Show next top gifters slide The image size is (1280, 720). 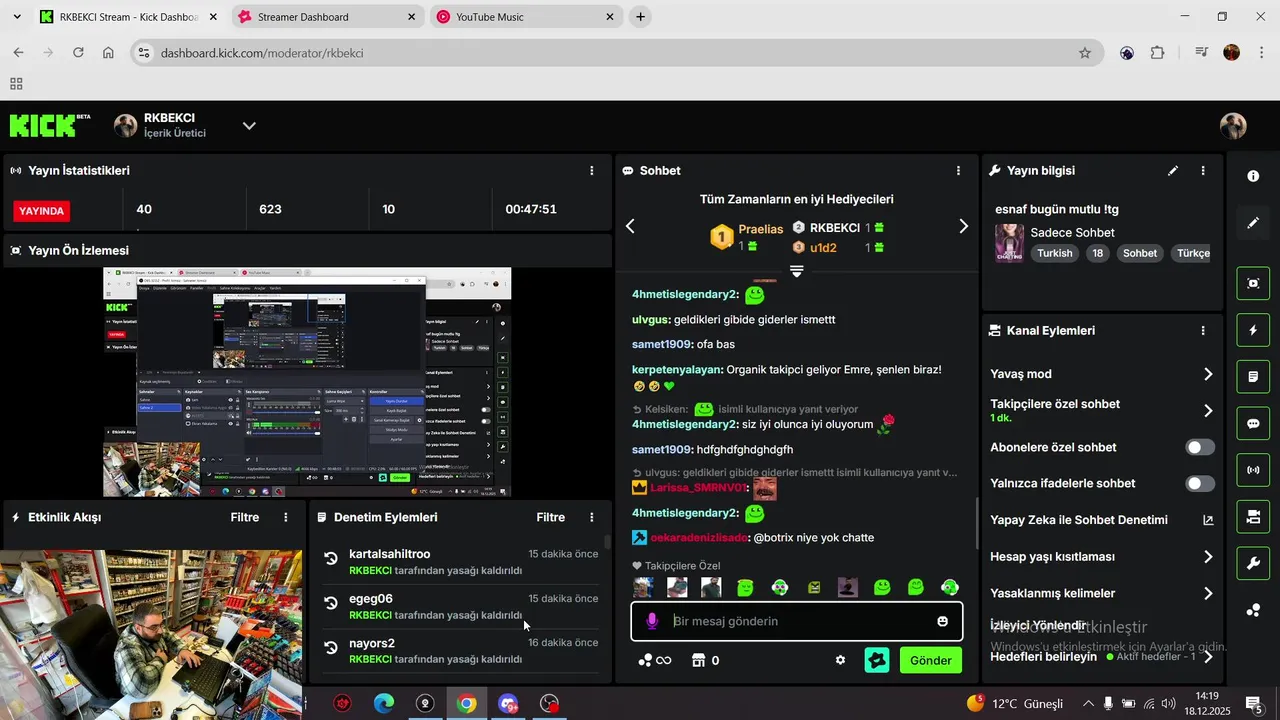pos(963,227)
